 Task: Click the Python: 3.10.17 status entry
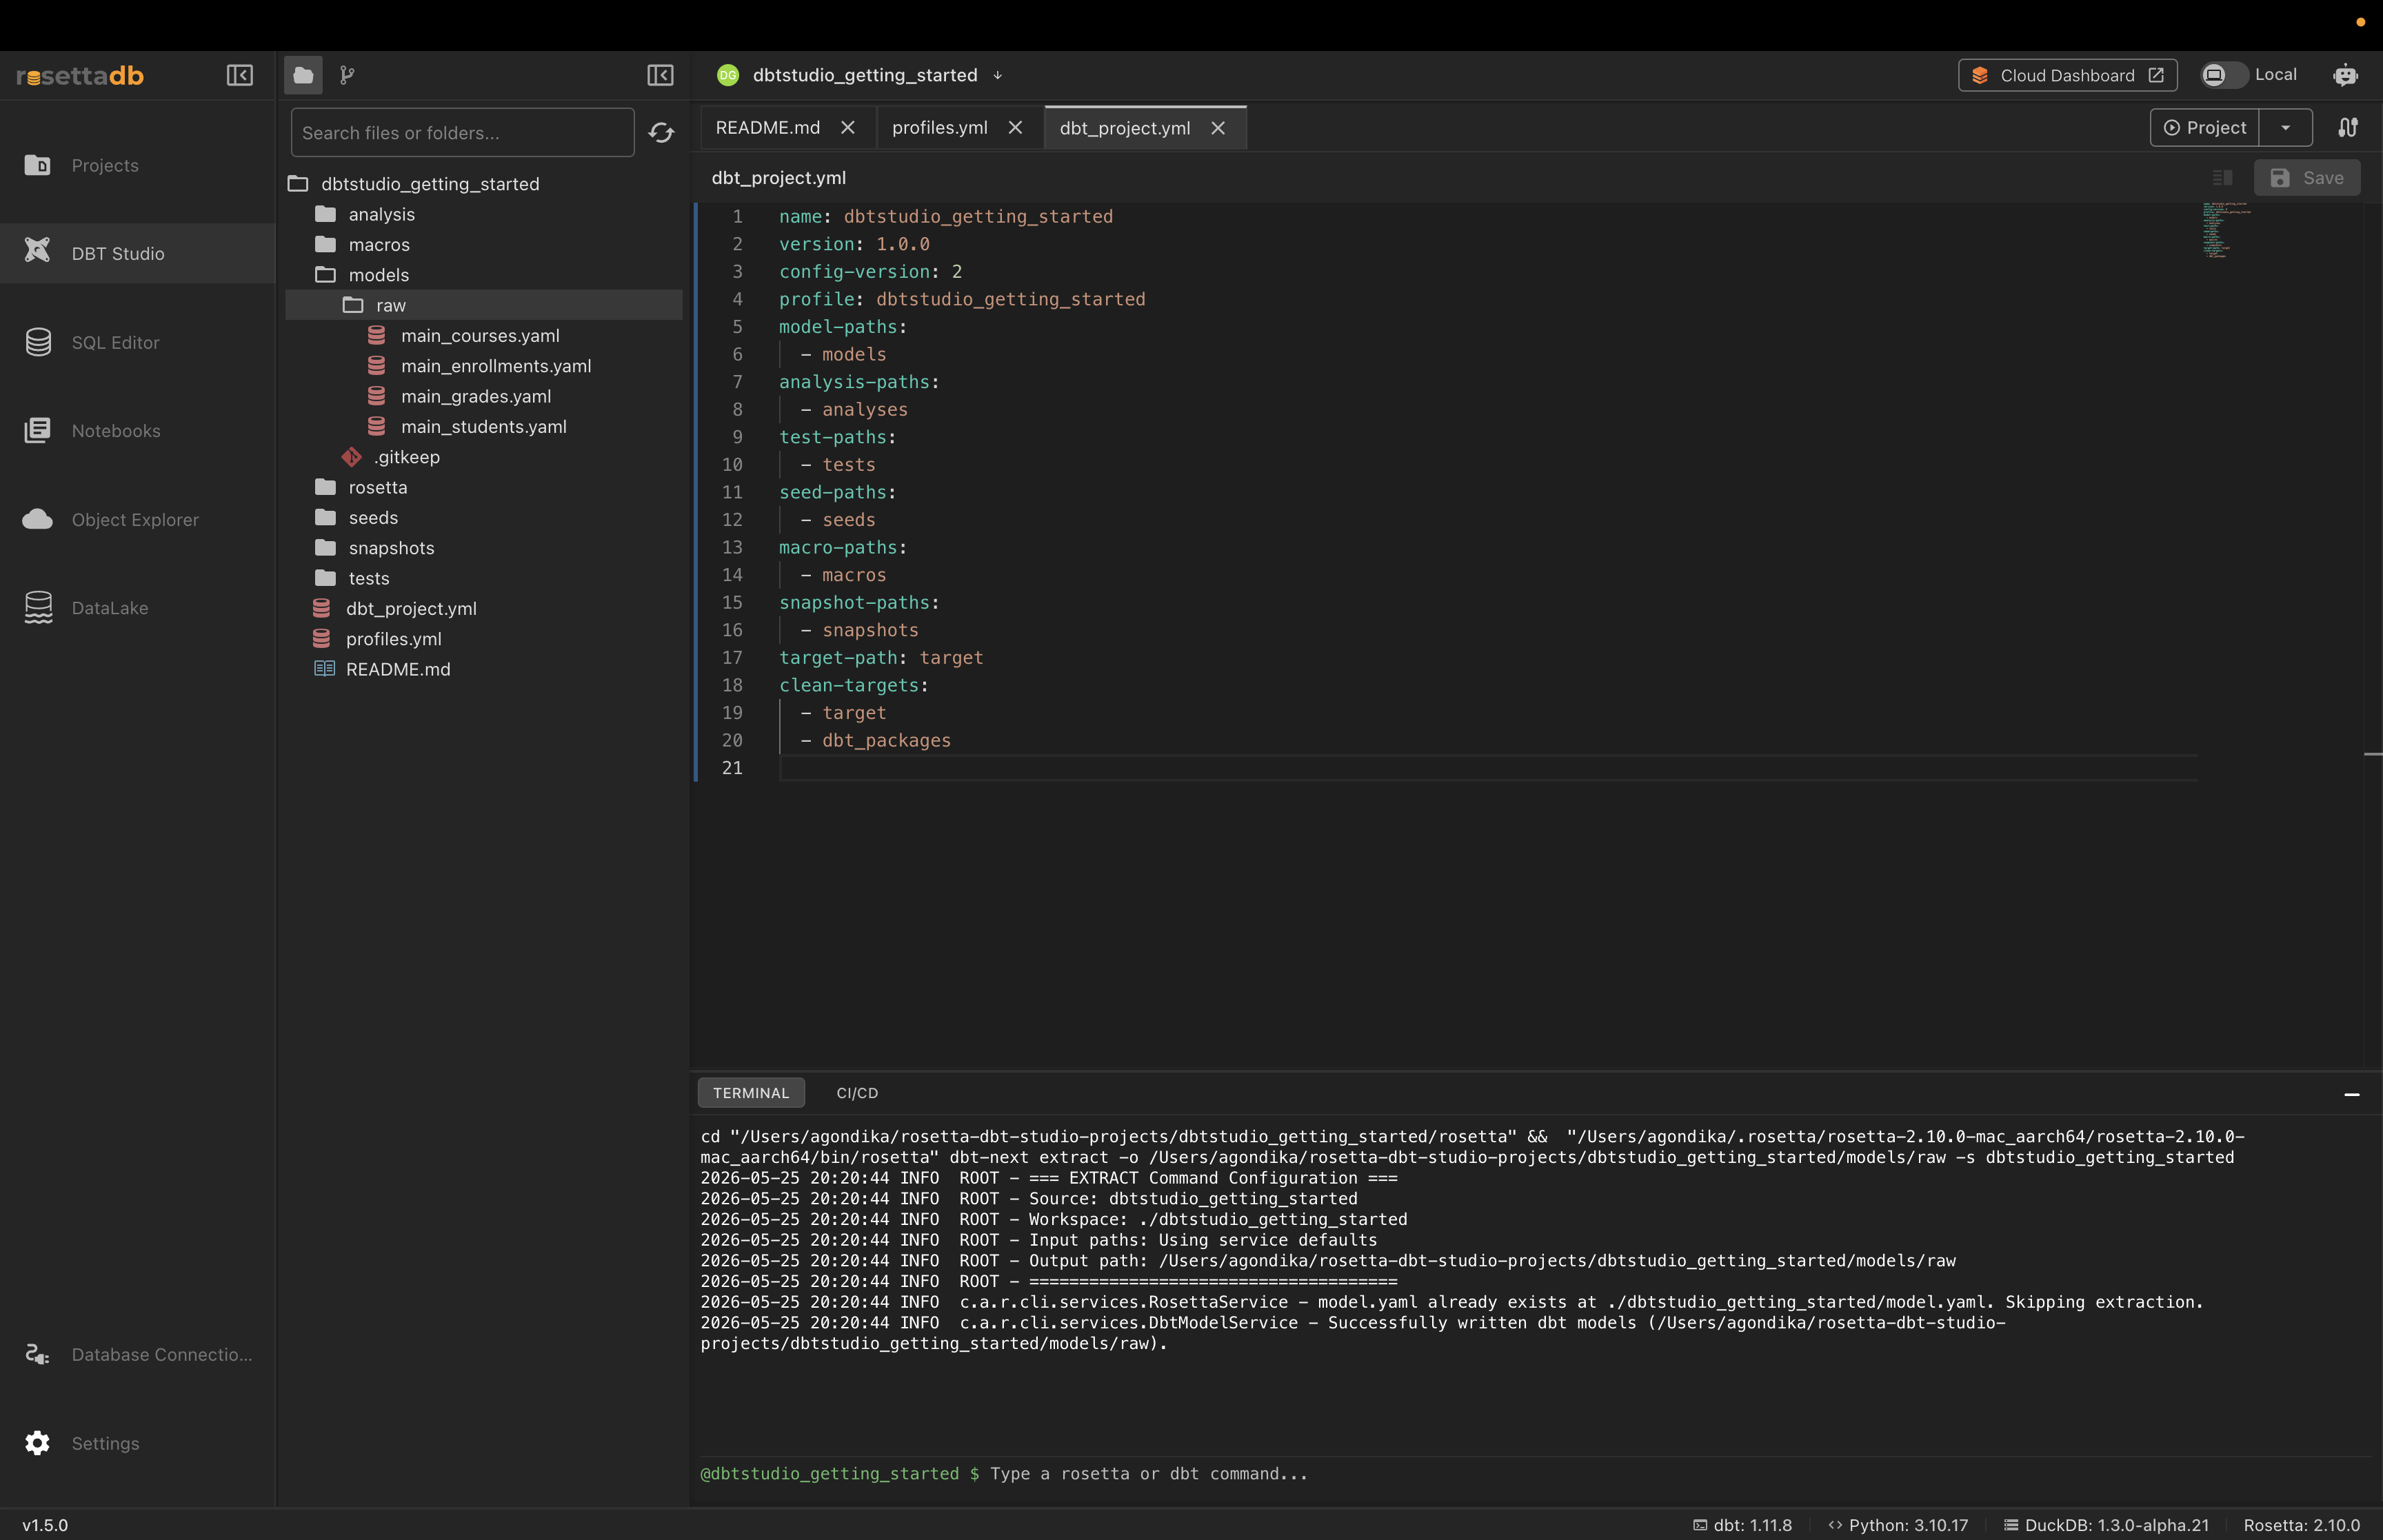(x=1898, y=1525)
